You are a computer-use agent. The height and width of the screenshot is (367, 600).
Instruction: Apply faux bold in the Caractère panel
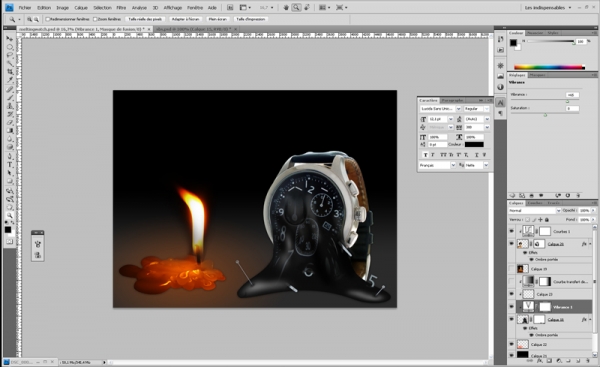coord(426,155)
